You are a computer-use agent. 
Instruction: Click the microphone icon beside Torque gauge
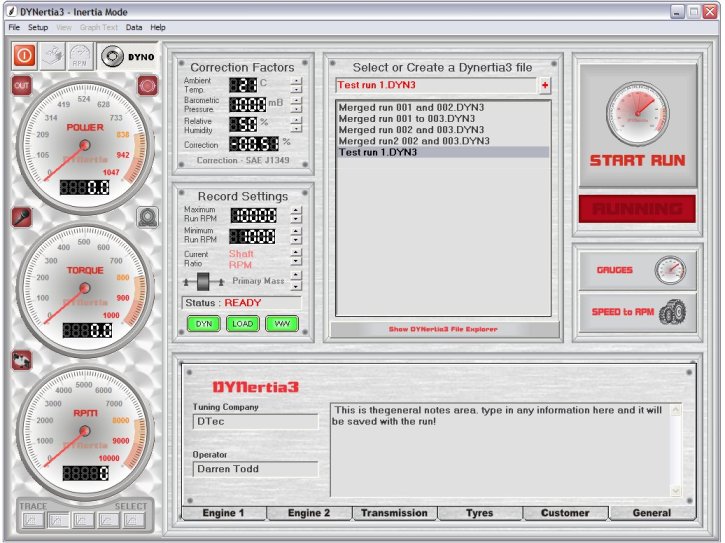click(x=21, y=216)
